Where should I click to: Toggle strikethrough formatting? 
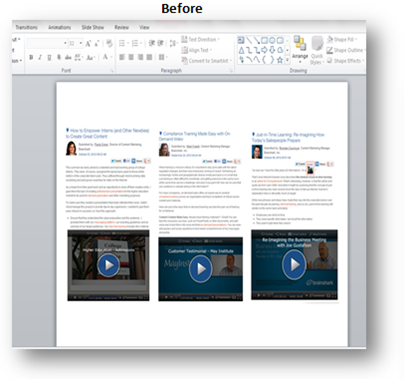(x=68, y=57)
